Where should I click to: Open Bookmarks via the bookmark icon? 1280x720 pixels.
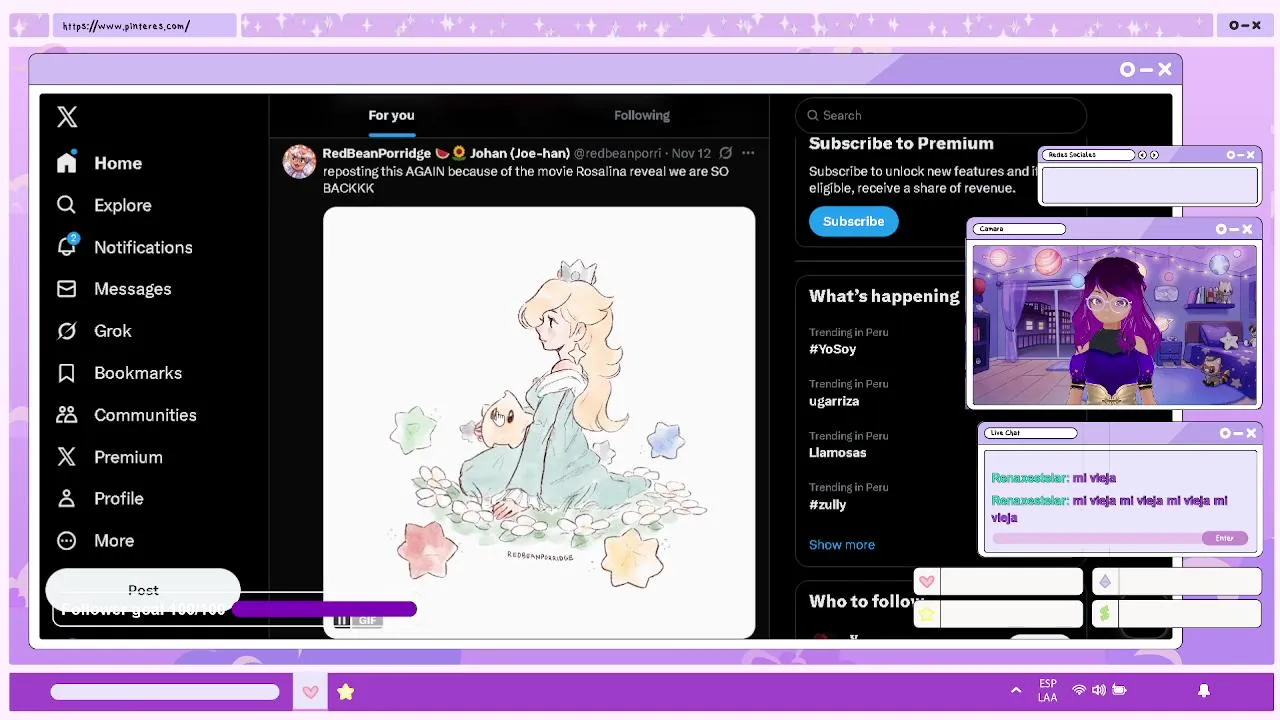click(67, 373)
